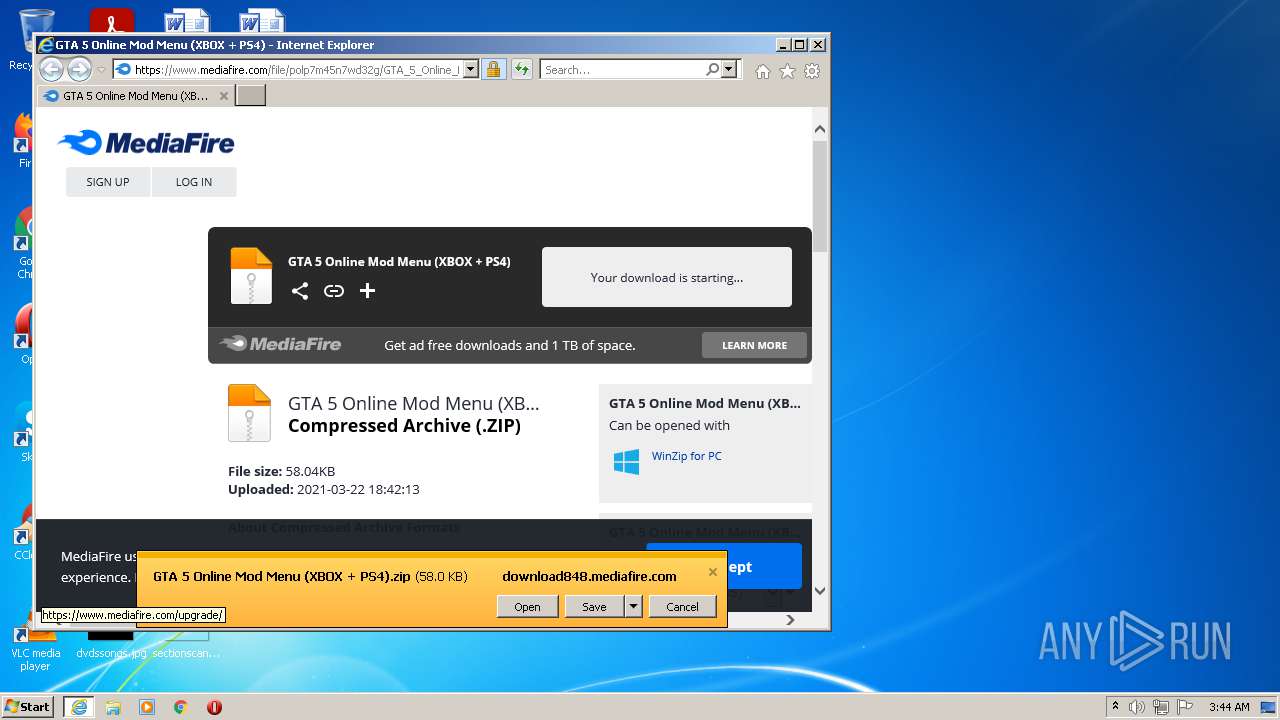Viewport: 1280px width, 720px height.
Task: Open the Start menu
Action: 28,706
